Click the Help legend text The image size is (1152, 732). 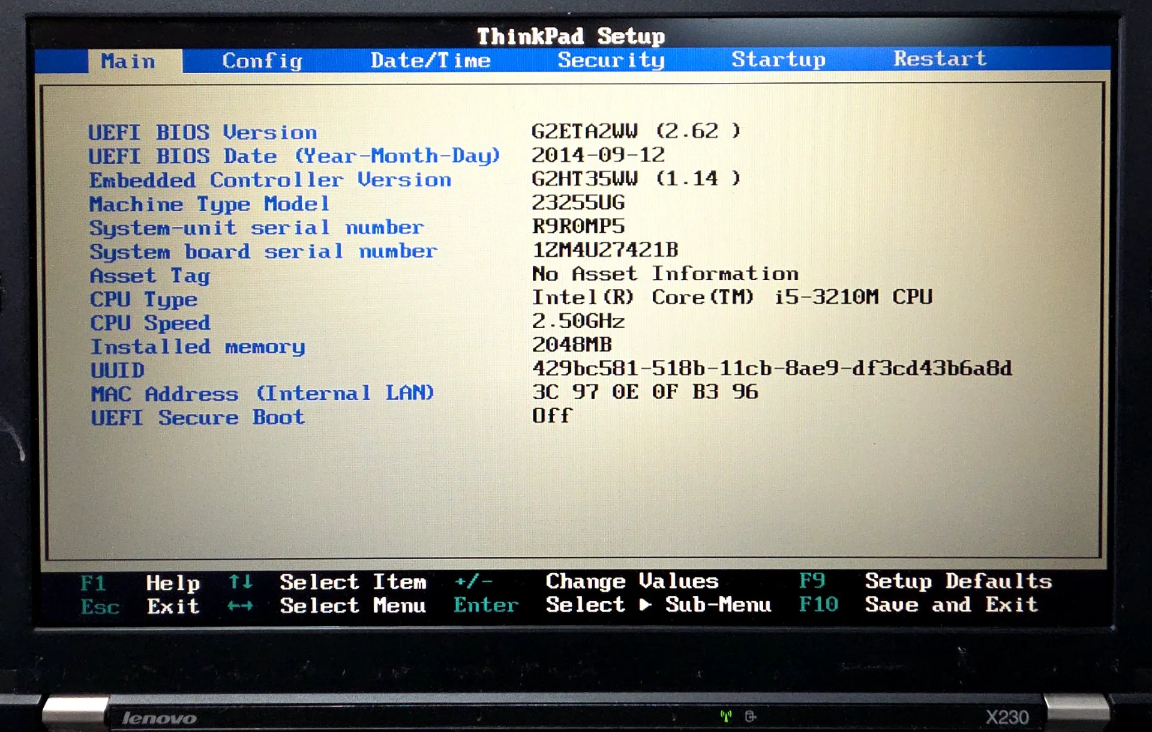point(173,584)
